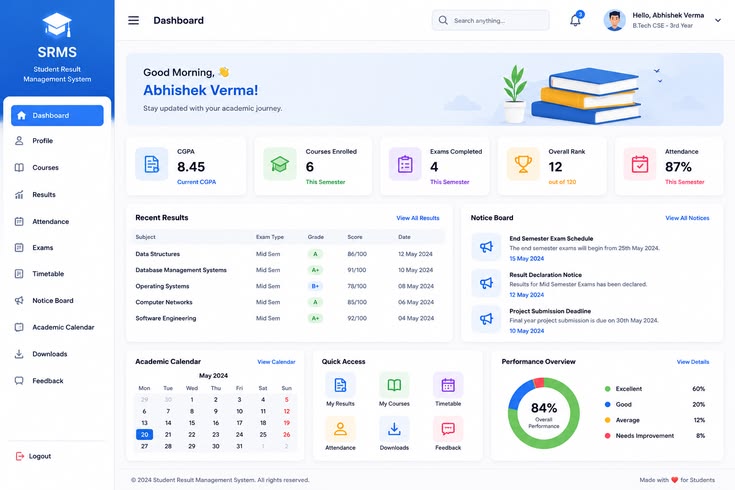Click the Current CGPA label
Screen dimensions: 735x490
point(196,182)
